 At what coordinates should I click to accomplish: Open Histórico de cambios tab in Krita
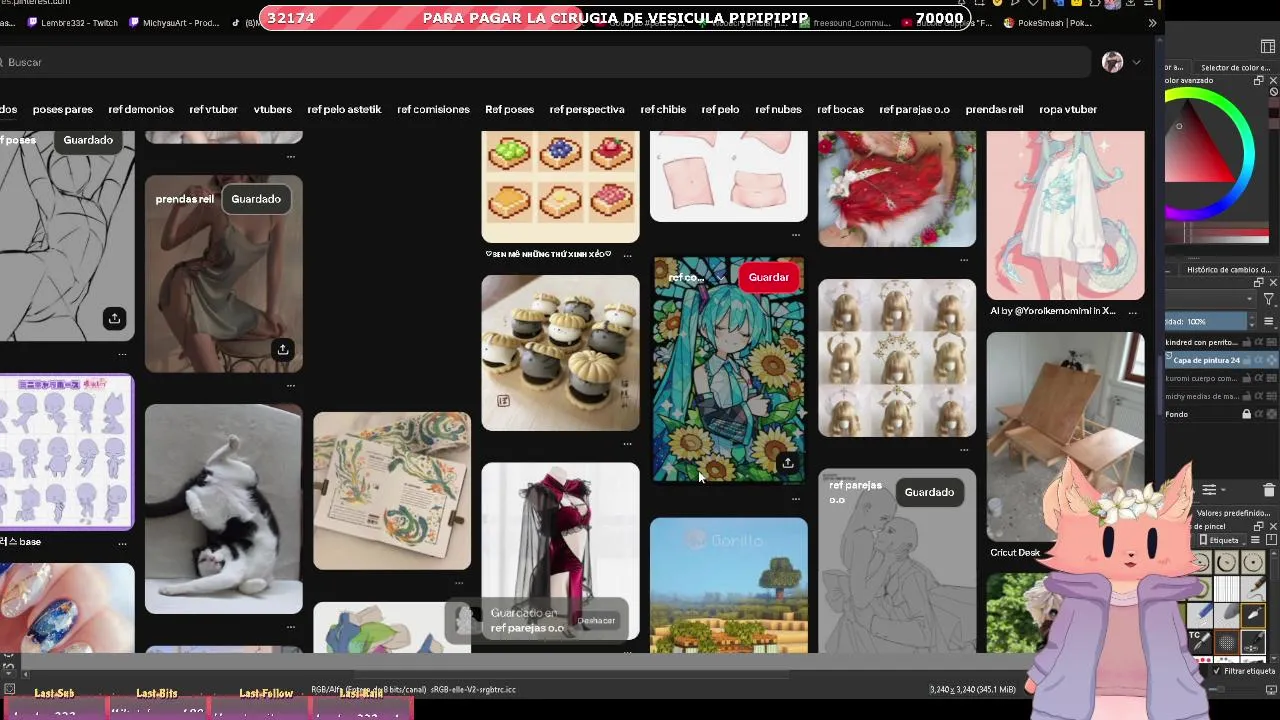(1229, 270)
